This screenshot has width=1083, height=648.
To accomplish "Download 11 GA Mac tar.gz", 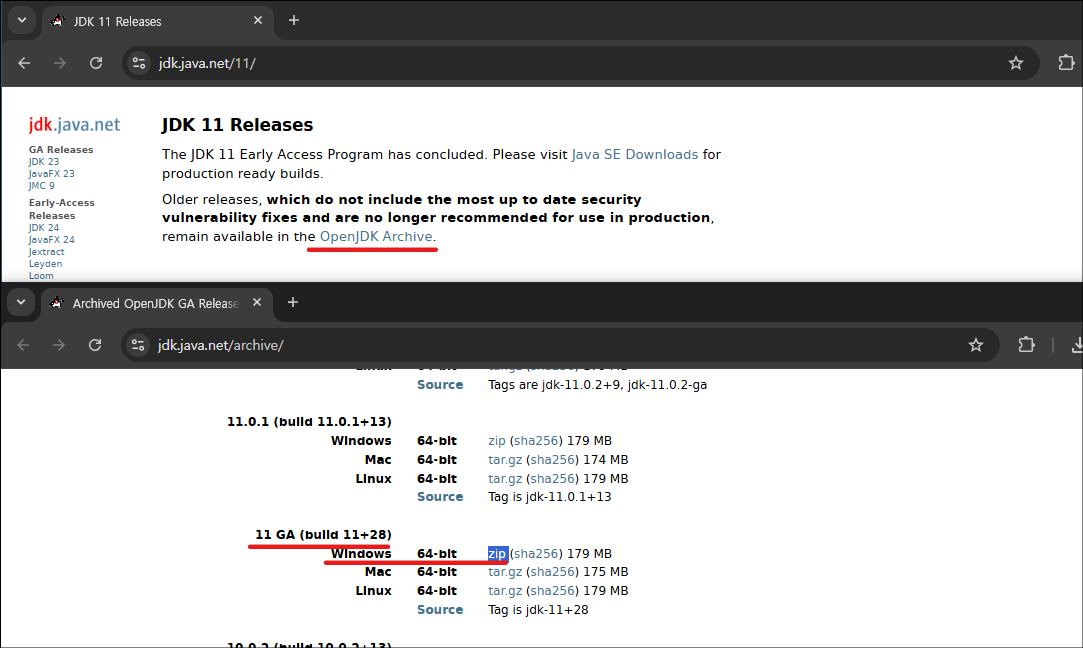I will [505, 571].
